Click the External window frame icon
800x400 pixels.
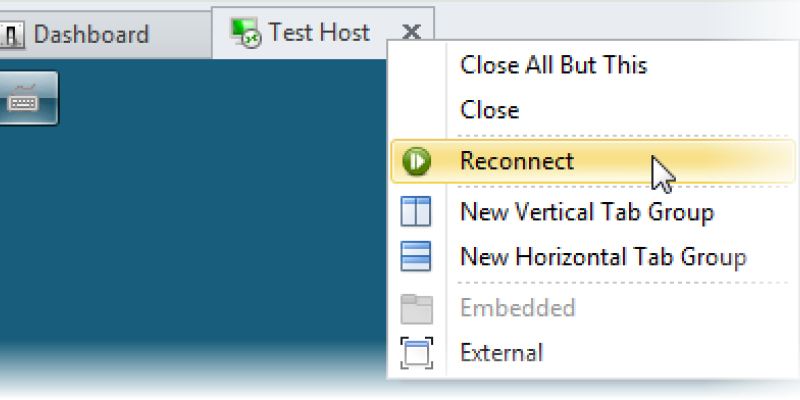(416, 353)
